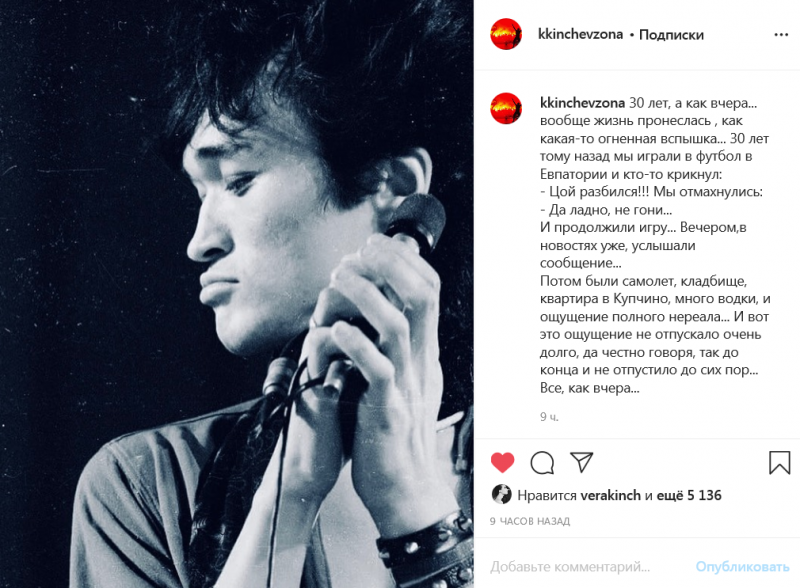The height and width of the screenshot is (588, 800).
Task: Click the 9 ЧАСОВ НАЗАД timestamp
Action: click(x=530, y=521)
